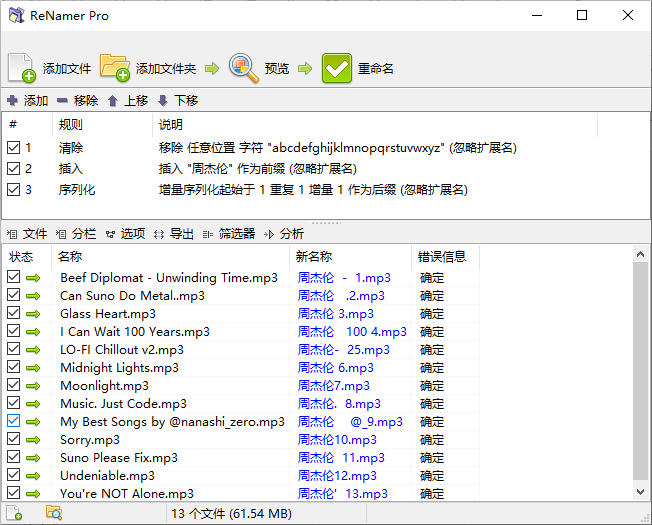Click the 移除 rule minus icon
This screenshot has width=652, height=525.
tap(62, 101)
